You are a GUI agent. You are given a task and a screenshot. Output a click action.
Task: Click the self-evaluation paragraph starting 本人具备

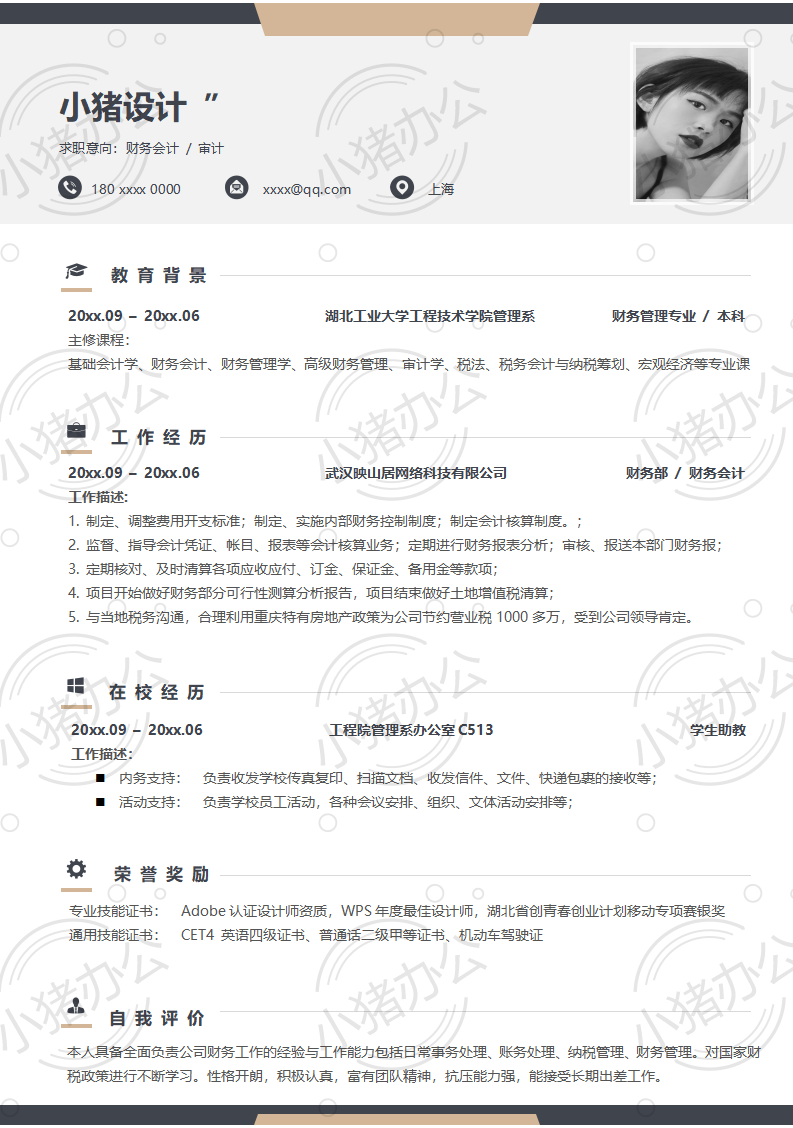click(x=414, y=1064)
